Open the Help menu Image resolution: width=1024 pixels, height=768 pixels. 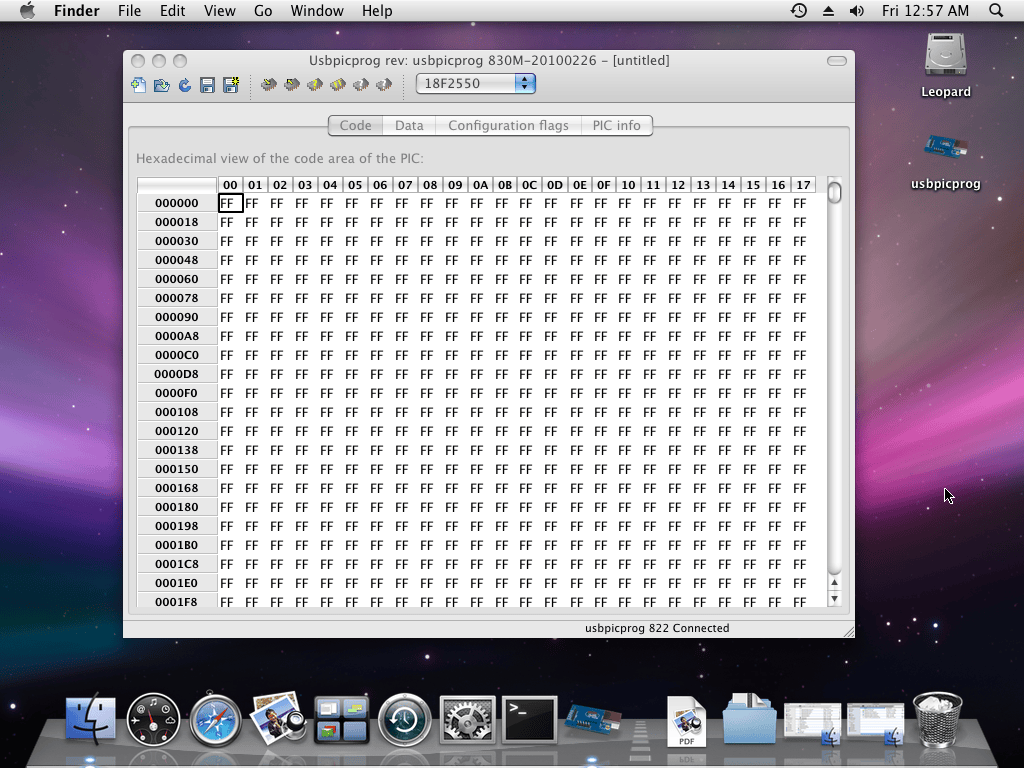pos(377,11)
